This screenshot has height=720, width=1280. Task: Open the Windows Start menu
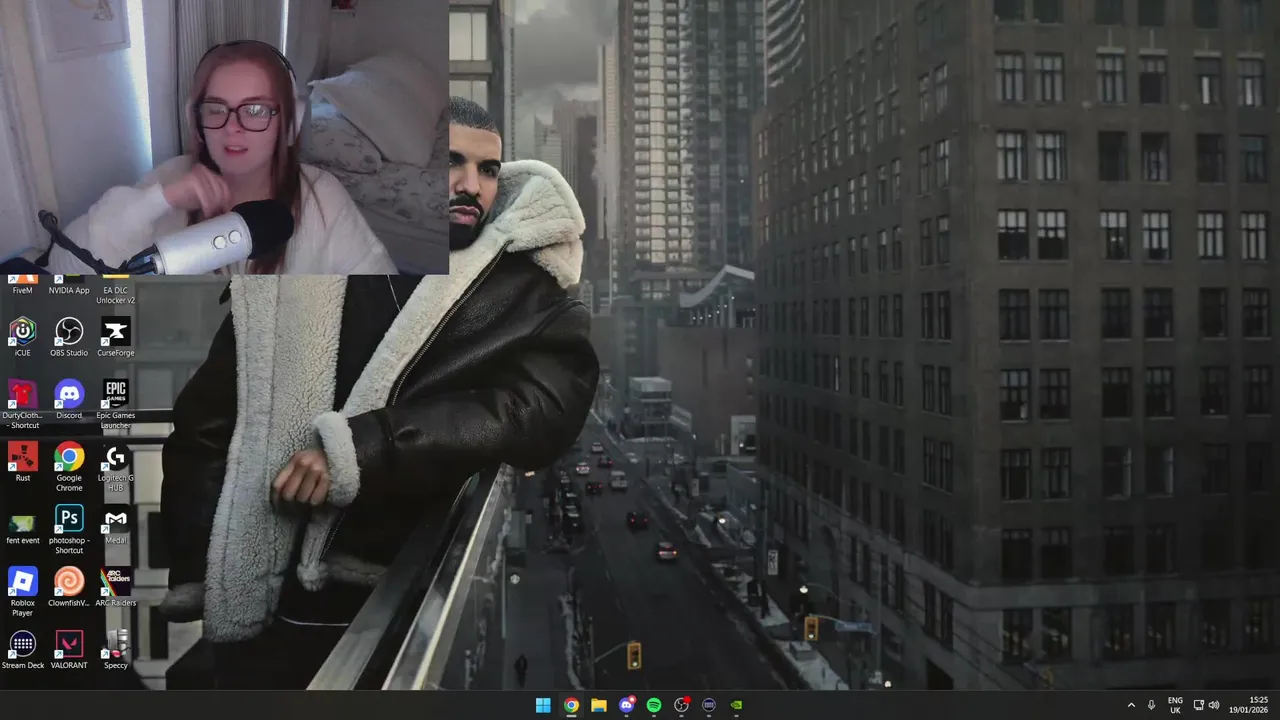point(543,705)
